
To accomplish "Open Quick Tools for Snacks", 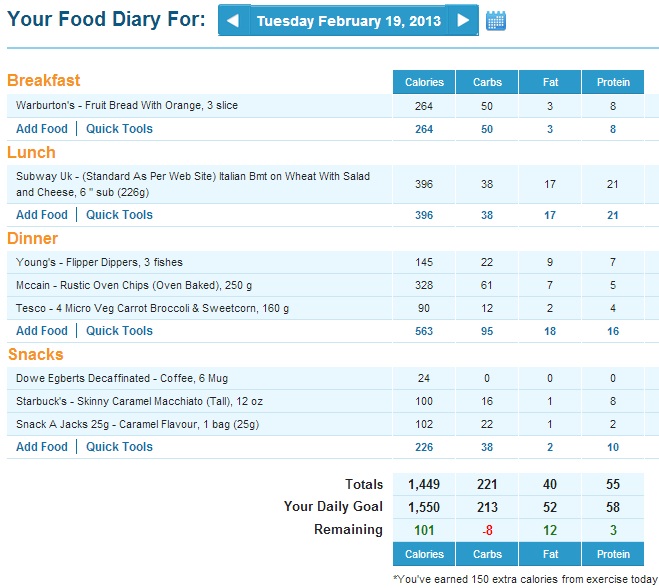I will point(119,447).
